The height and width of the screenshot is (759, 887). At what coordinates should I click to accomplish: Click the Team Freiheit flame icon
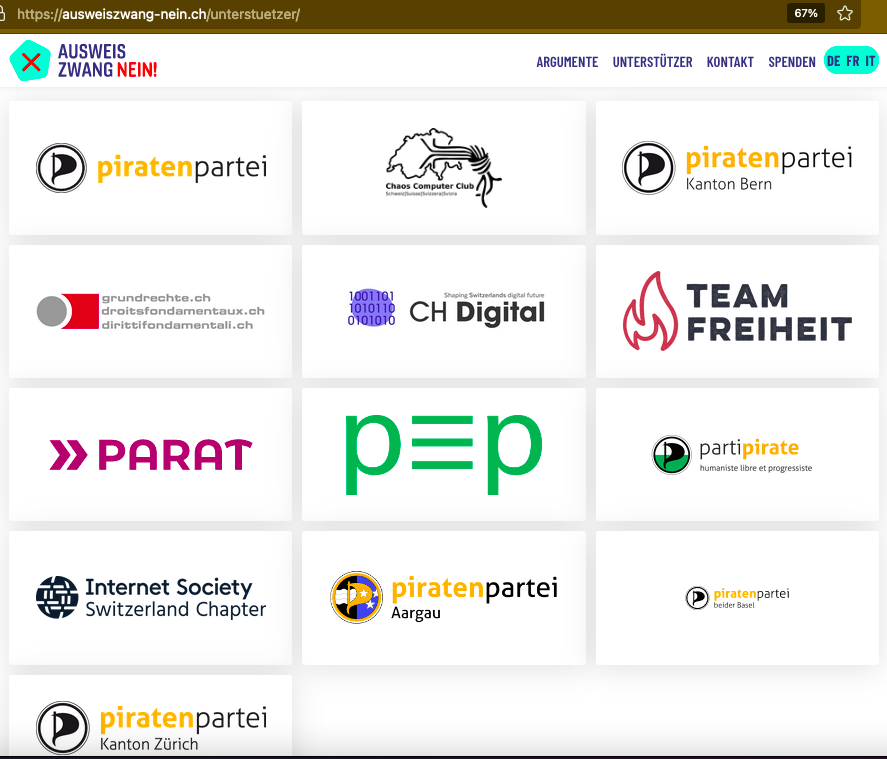coord(650,311)
